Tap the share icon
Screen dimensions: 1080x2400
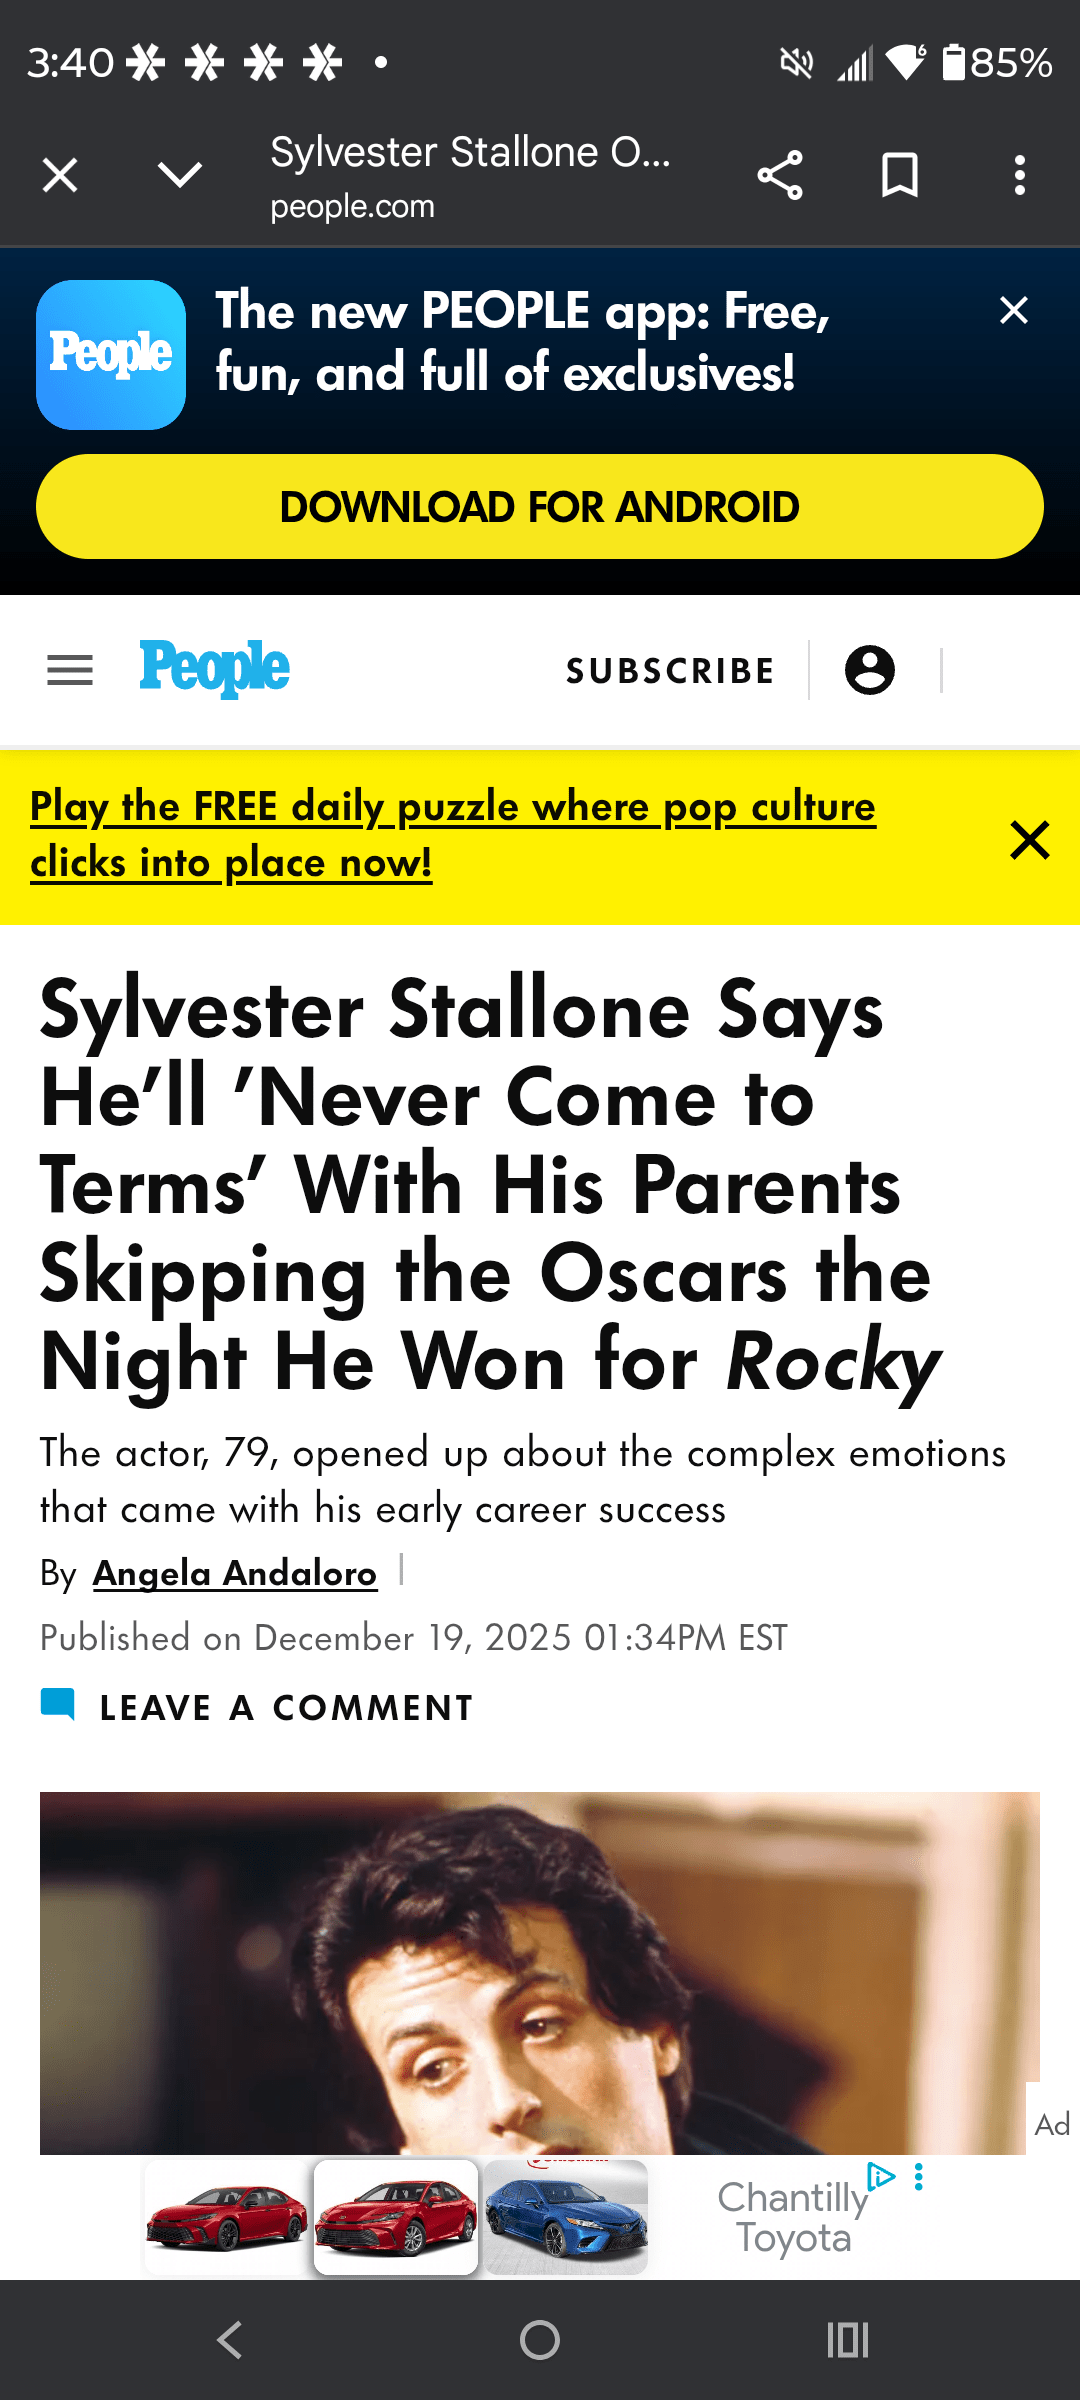[x=780, y=176]
